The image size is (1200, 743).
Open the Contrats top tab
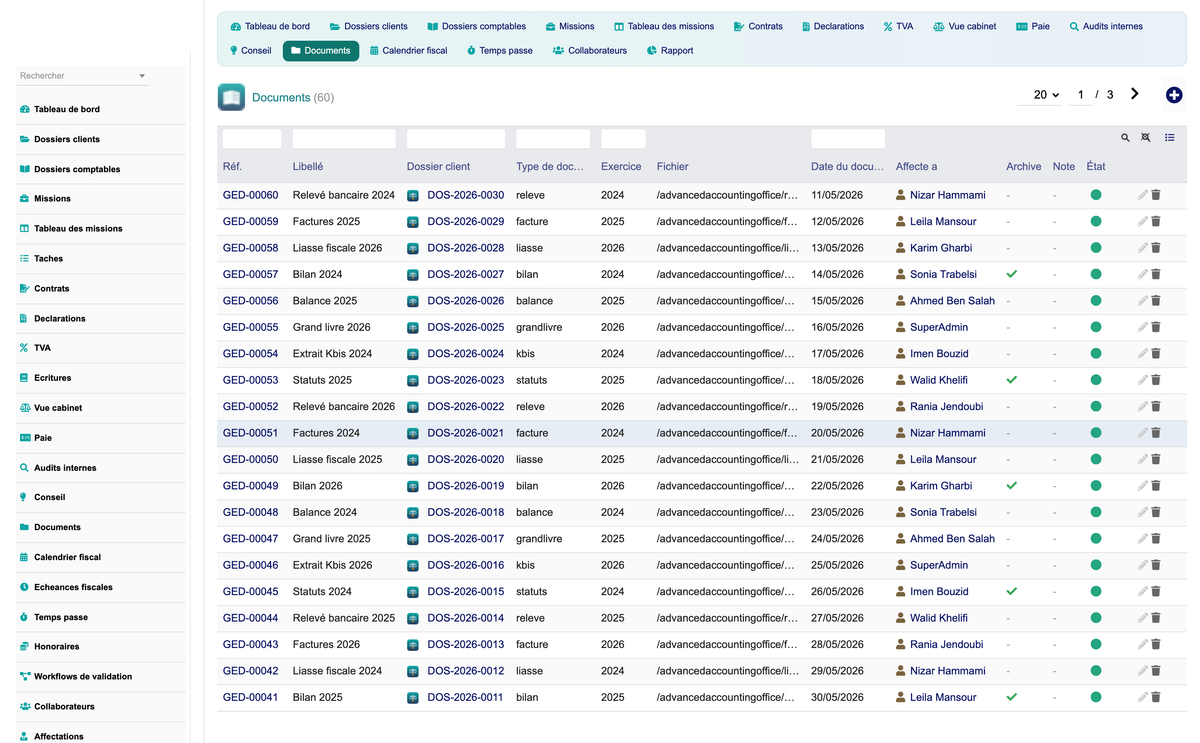pos(758,26)
